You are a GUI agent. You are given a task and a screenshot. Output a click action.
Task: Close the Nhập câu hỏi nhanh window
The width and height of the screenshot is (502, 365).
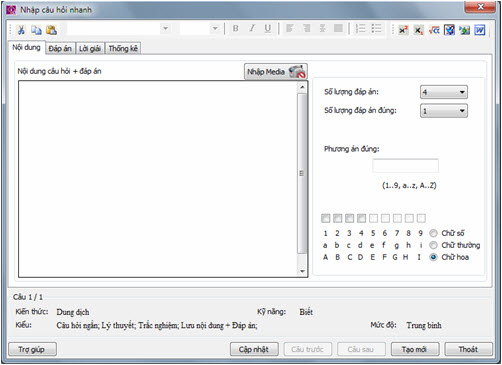[480, 7]
